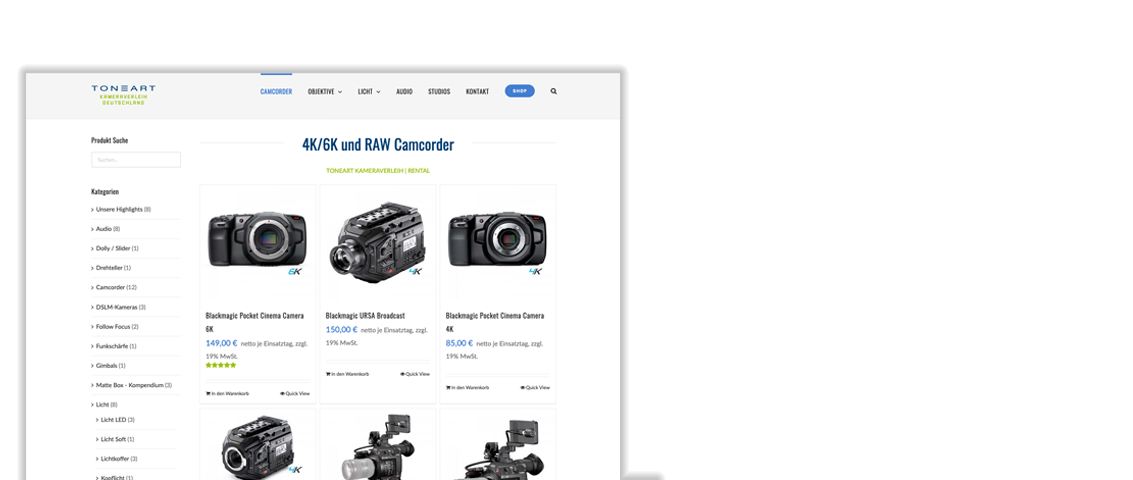Select the Dolly / Slider category
The image size is (1133, 480).
point(116,249)
